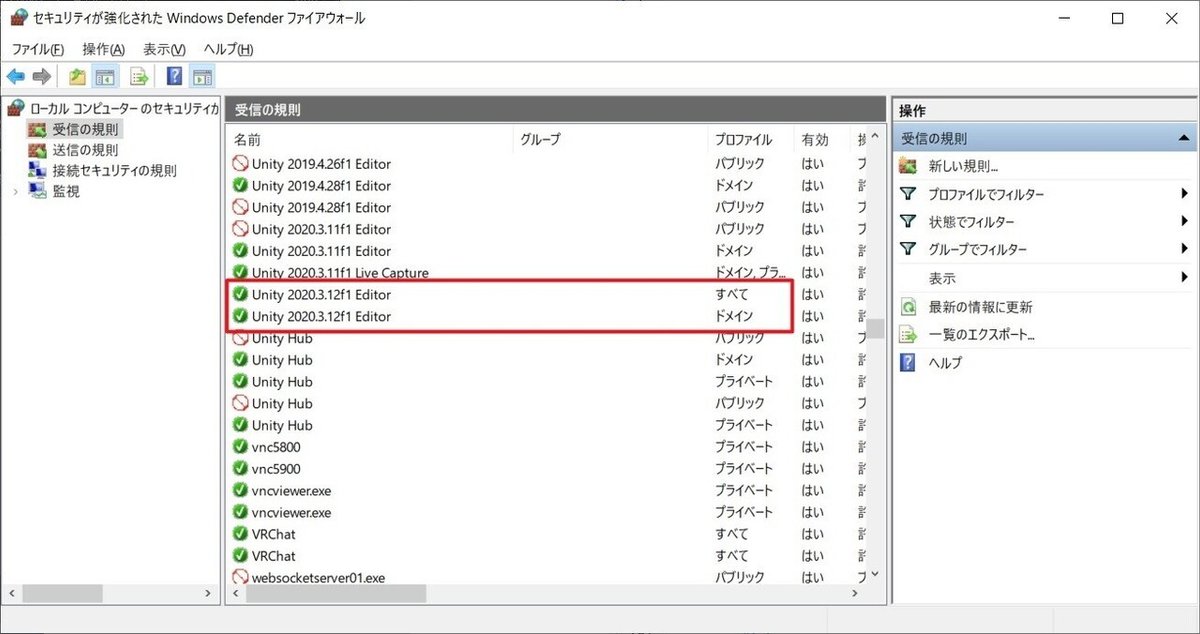Viewport: 1200px width, 634px height.
Task: Sort the list by the グループ column header
Action: [610, 139]
